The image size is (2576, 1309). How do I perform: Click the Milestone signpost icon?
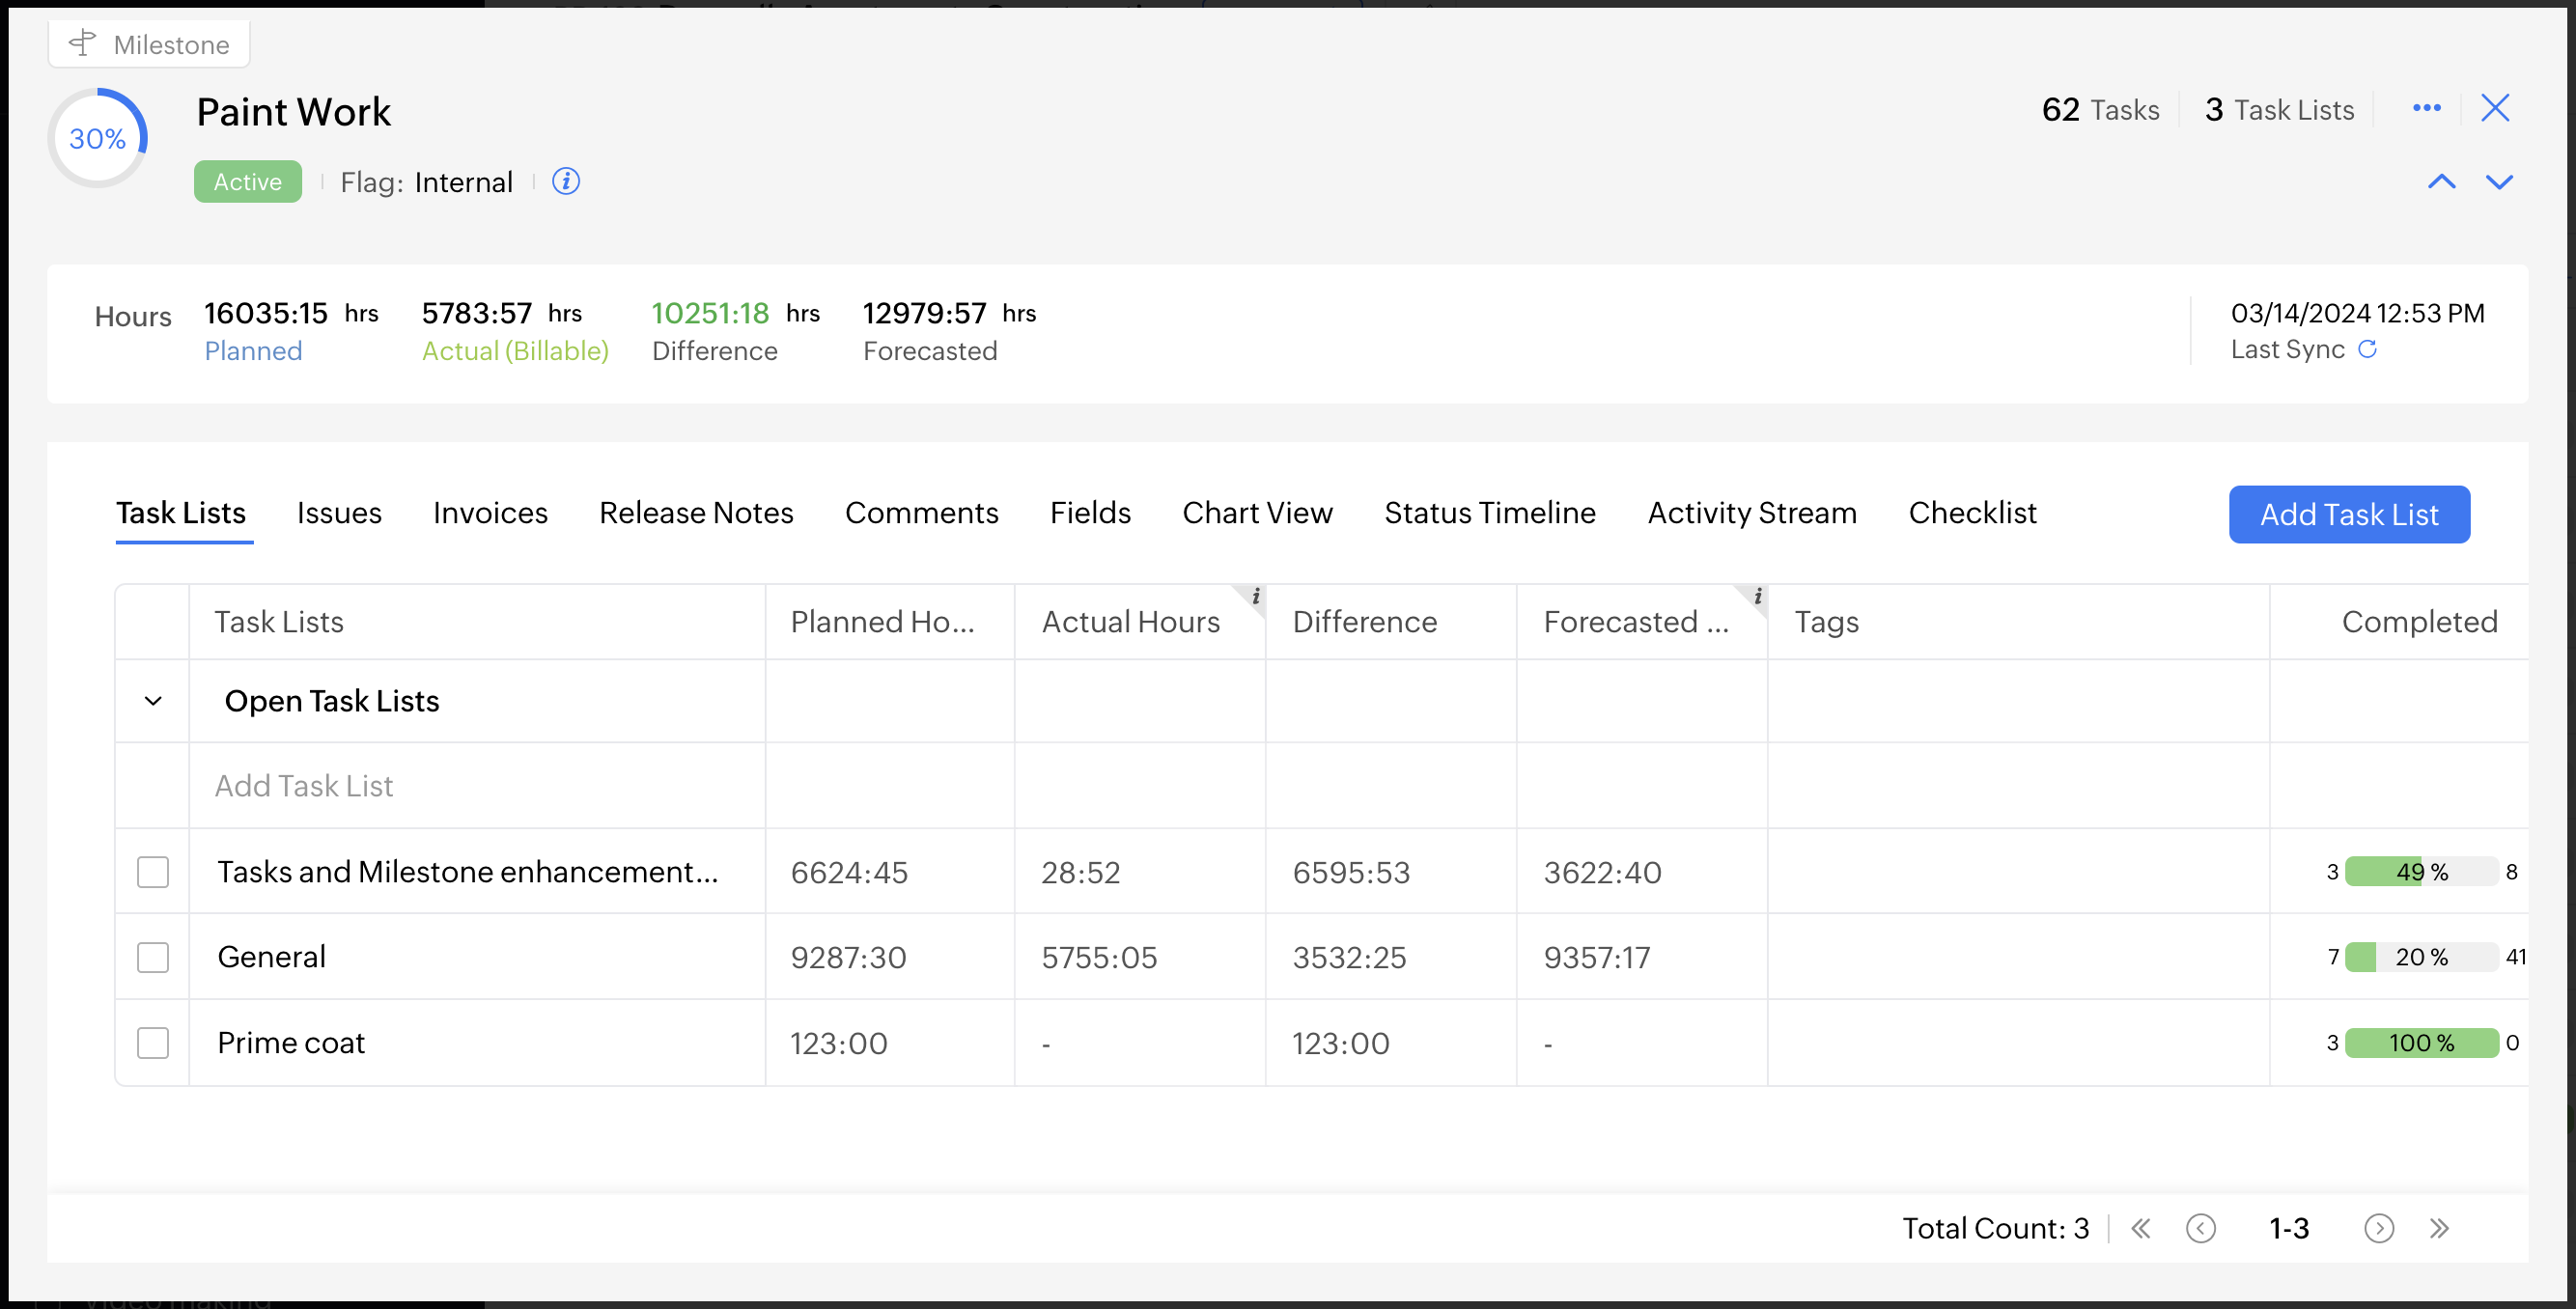pos(82,43)
